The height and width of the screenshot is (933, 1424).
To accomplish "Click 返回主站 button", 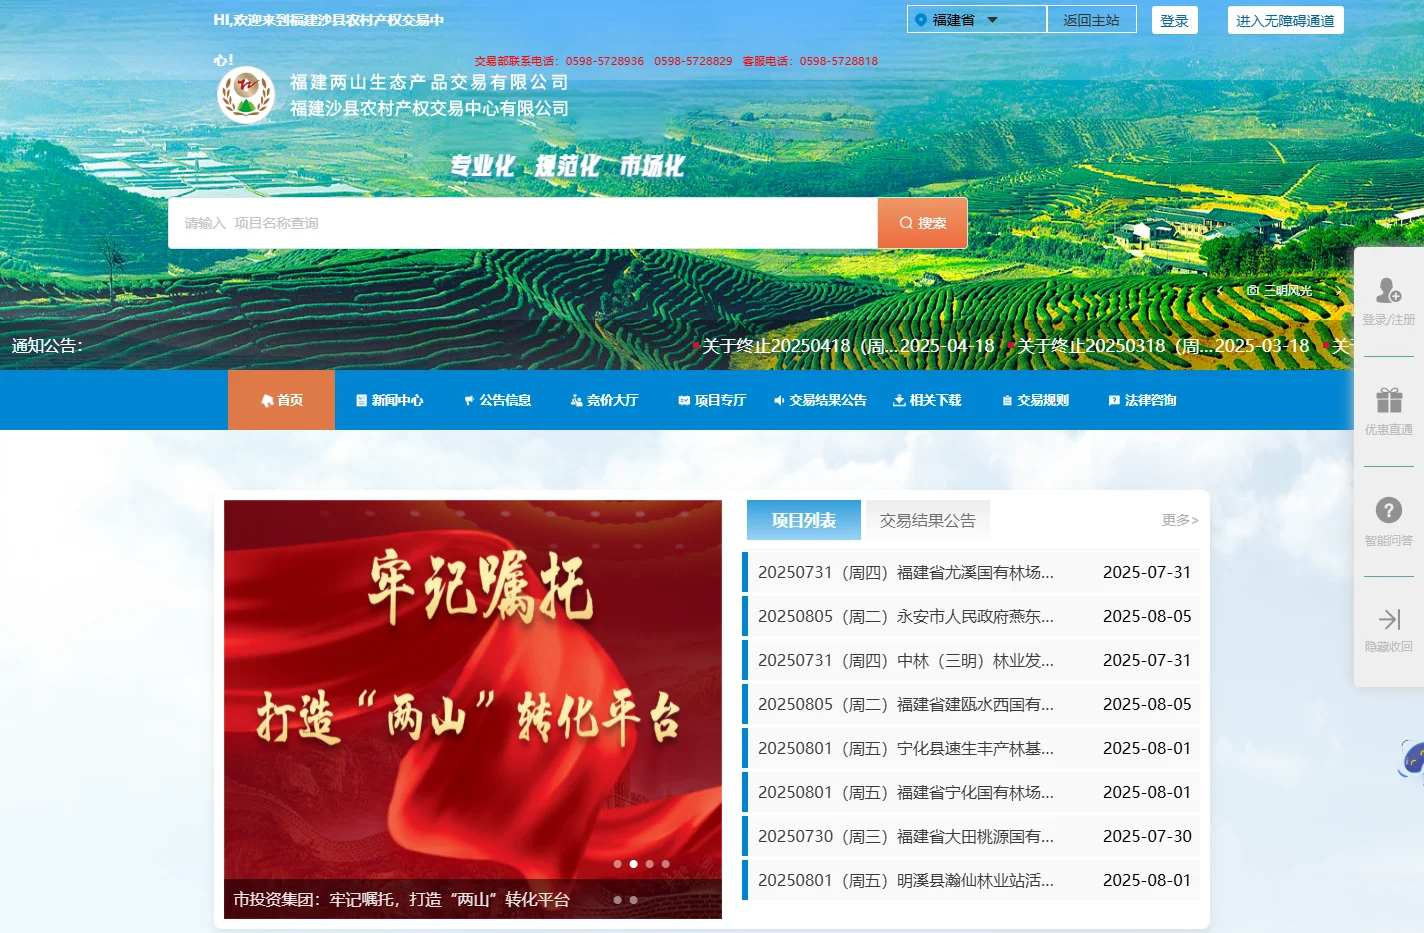I will click(x=1091, y=20).
